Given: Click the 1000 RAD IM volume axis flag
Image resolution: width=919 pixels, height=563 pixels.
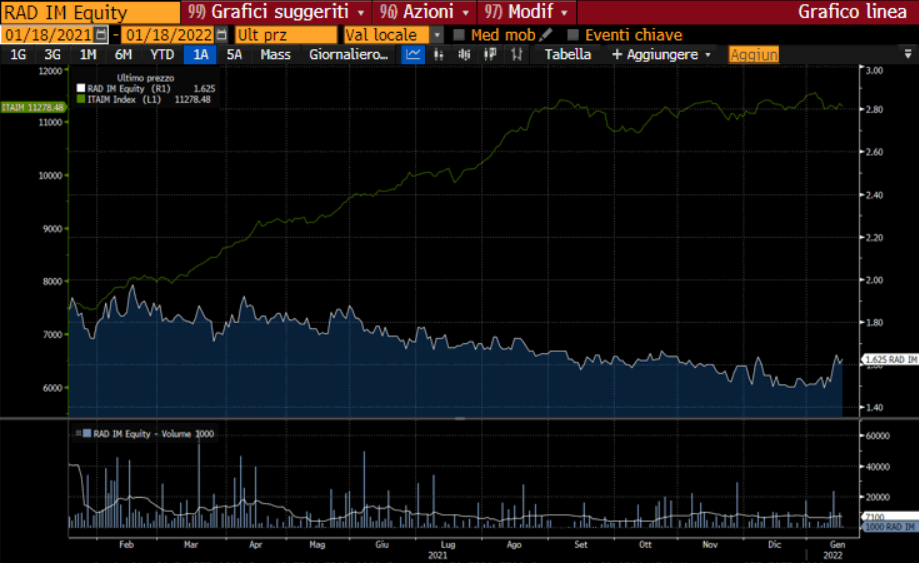Looking at the screenshot, I should pos(891,527).
